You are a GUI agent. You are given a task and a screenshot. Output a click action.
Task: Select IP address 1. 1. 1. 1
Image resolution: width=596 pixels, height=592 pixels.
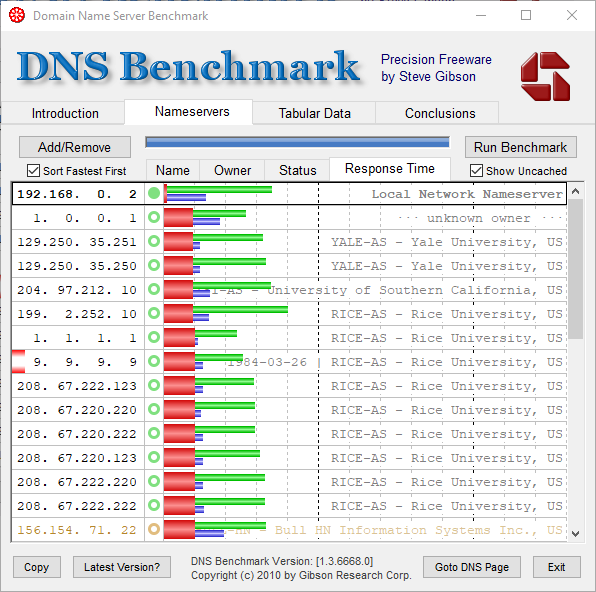(84, 338)
